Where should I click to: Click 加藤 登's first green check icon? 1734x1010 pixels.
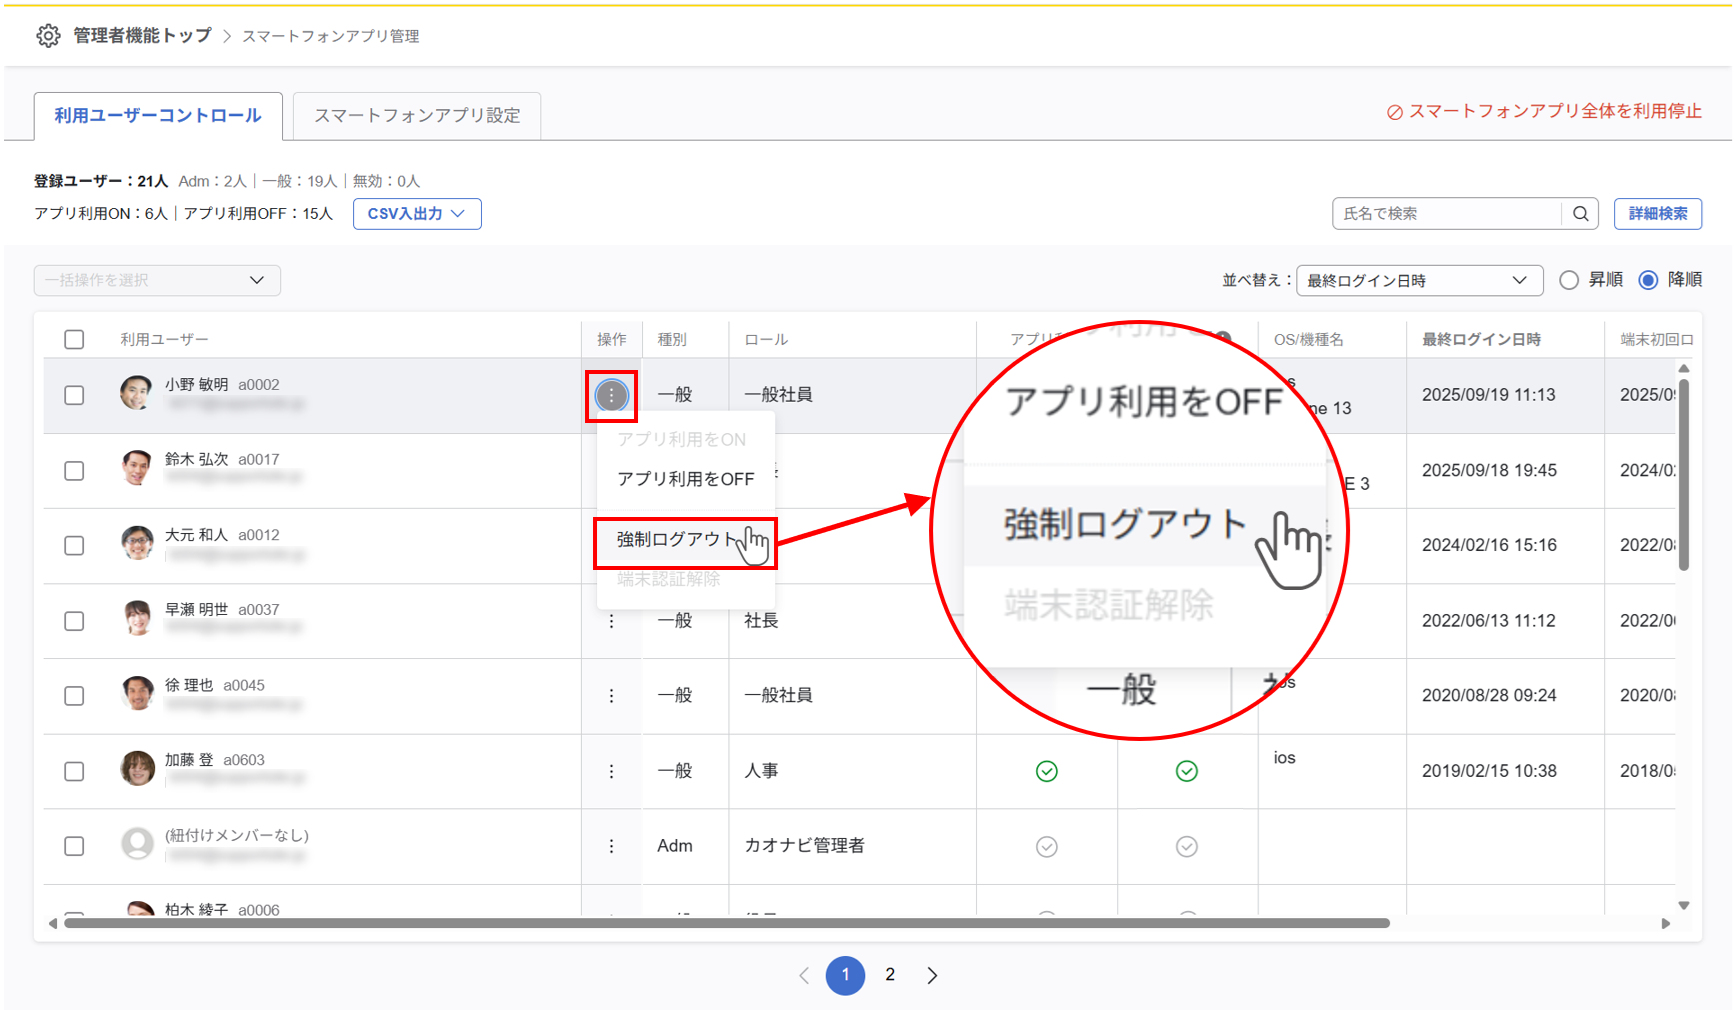[x=1046, y=771]
